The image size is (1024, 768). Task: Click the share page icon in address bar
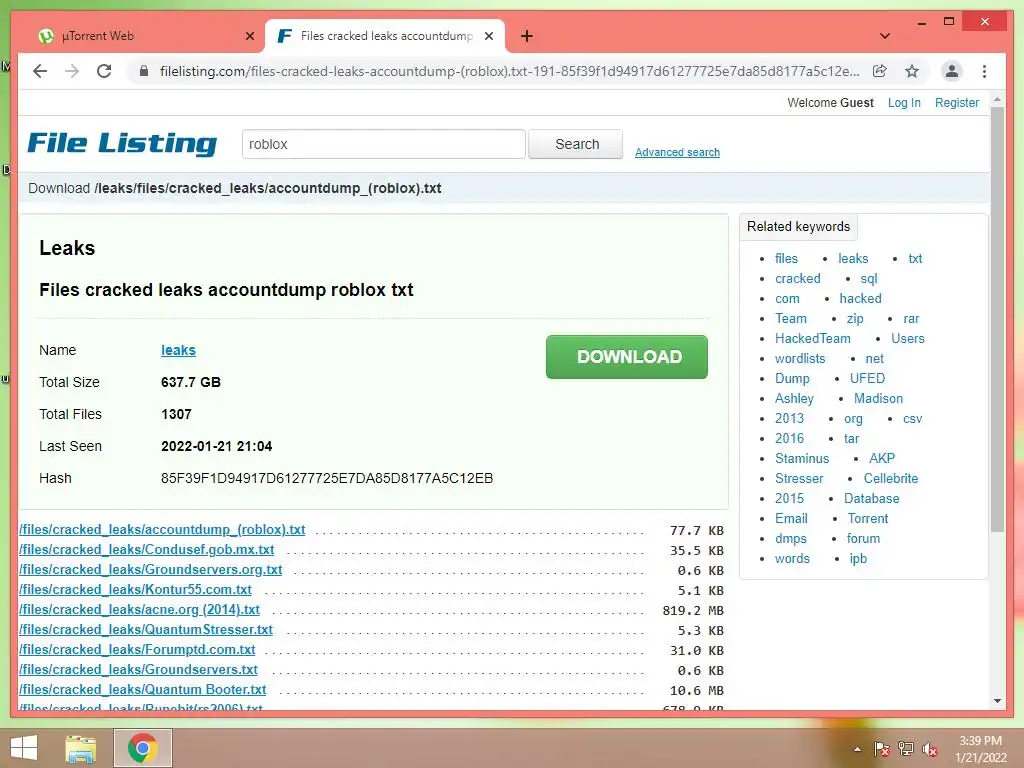(880, 71)
